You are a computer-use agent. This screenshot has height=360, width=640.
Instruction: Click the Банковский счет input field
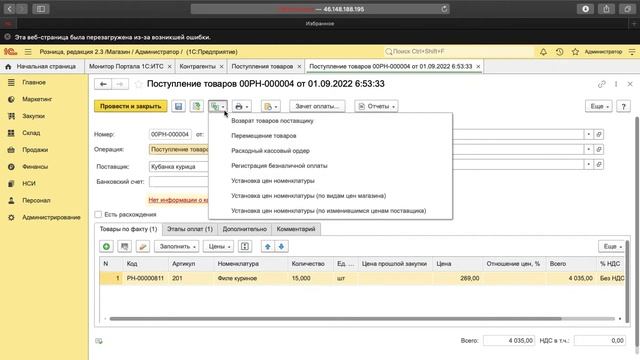coord(179,182)
